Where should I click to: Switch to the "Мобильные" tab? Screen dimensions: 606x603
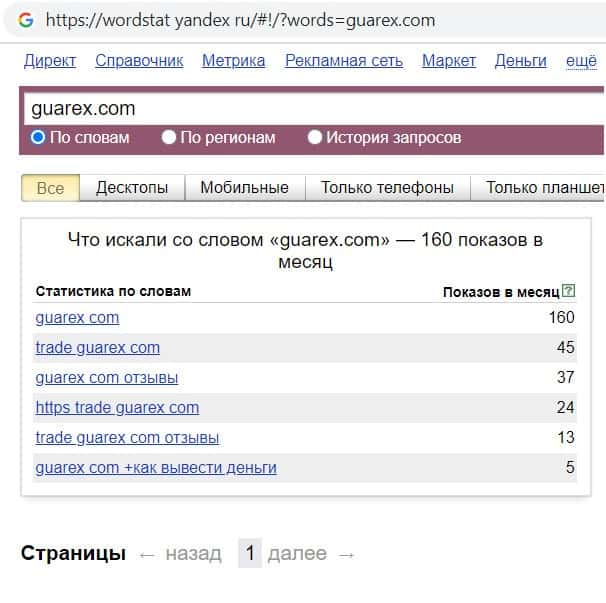click(x=244, y=187)
